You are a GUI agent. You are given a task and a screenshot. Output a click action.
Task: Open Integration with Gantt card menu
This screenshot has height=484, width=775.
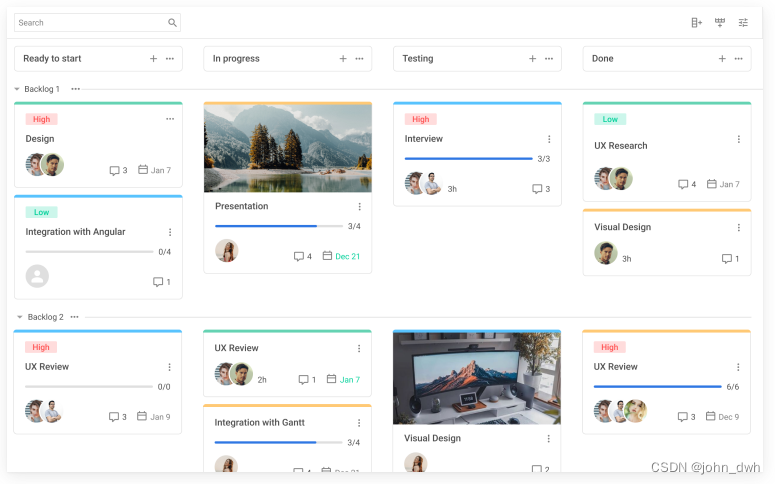point(359,423)
